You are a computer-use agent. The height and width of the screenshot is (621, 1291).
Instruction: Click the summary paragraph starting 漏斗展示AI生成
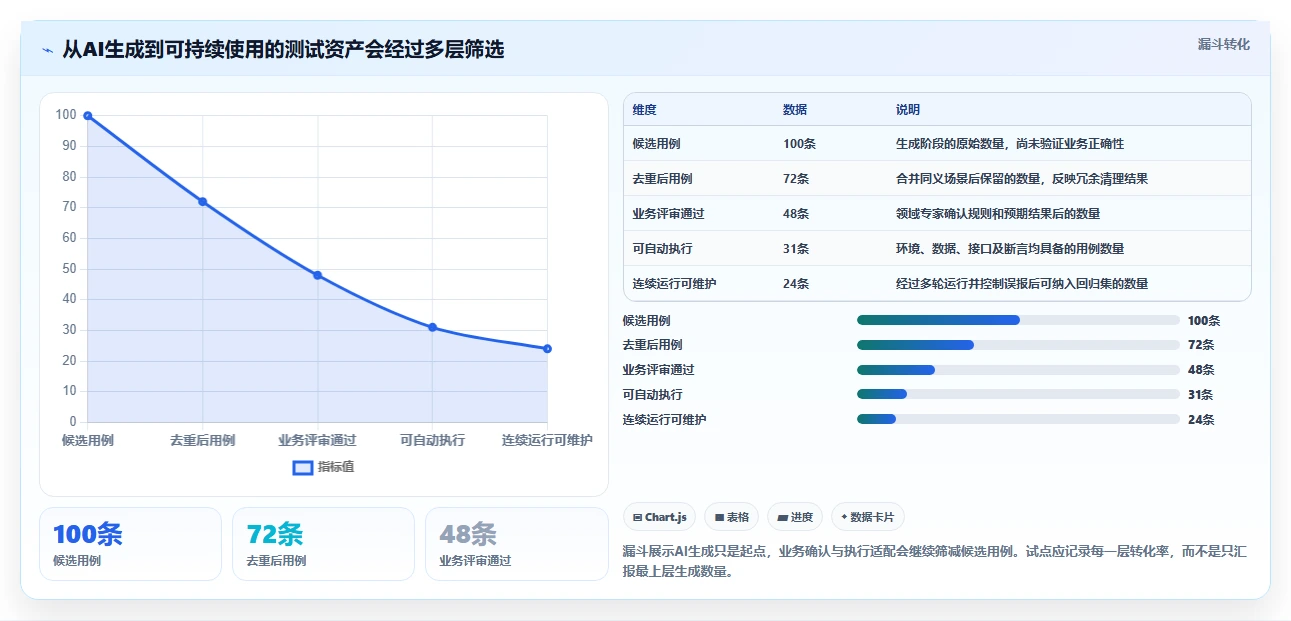[x=934, y=562]
